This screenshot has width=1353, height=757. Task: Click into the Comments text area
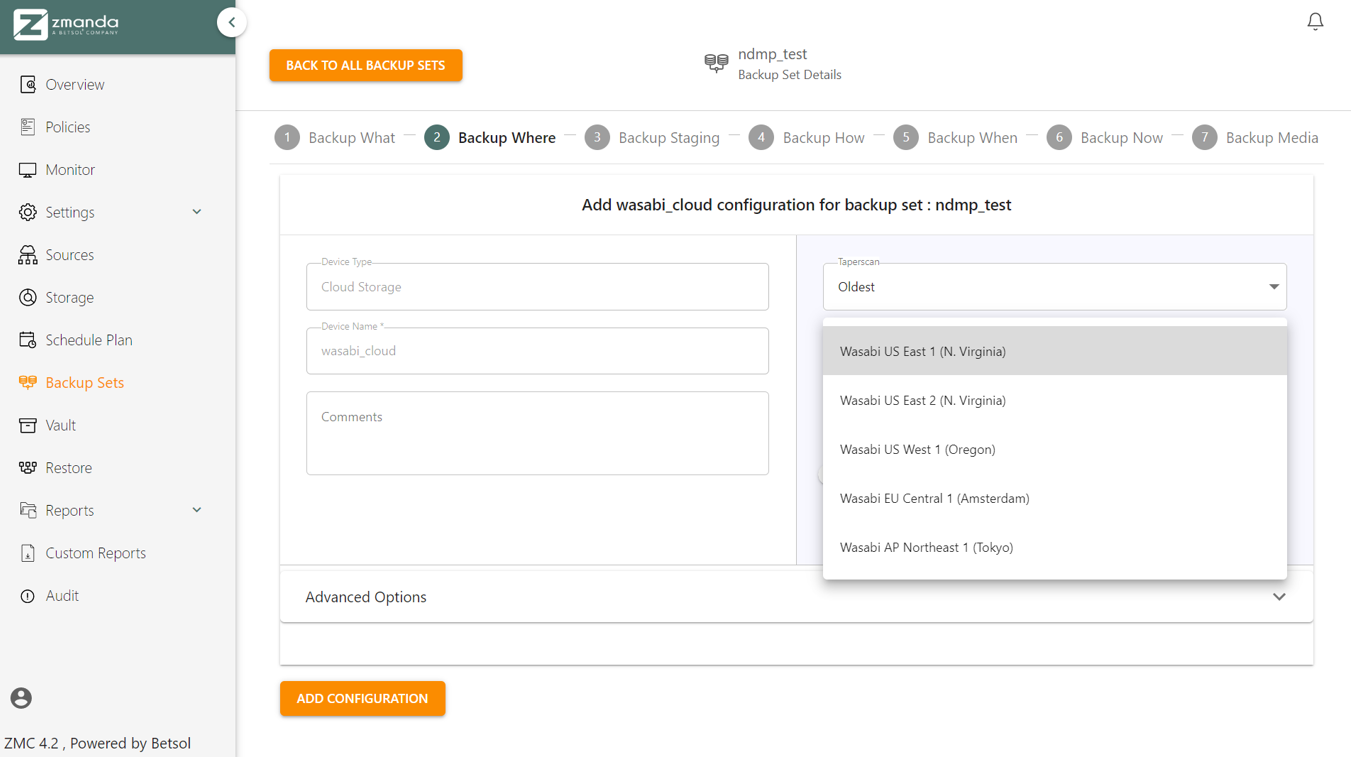pos(537,433)
